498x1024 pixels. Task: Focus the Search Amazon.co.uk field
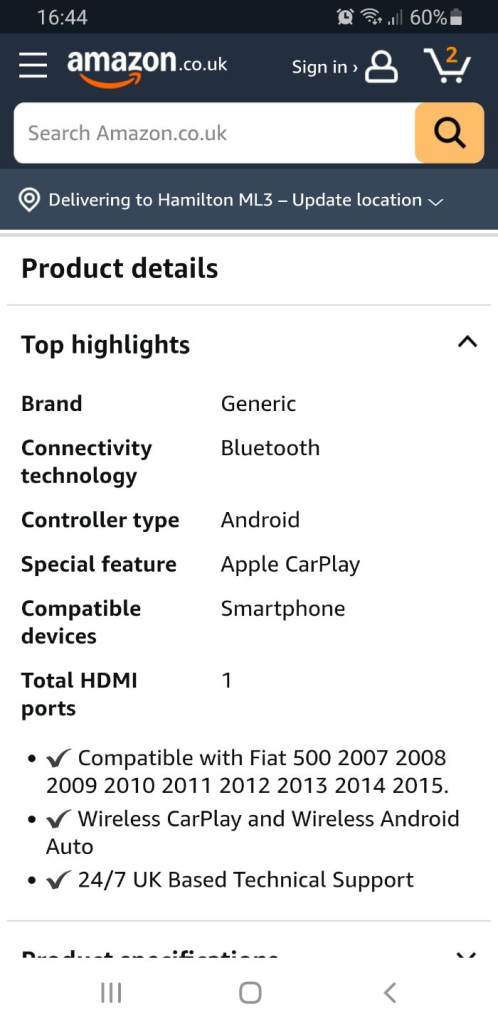pos(214,133)
